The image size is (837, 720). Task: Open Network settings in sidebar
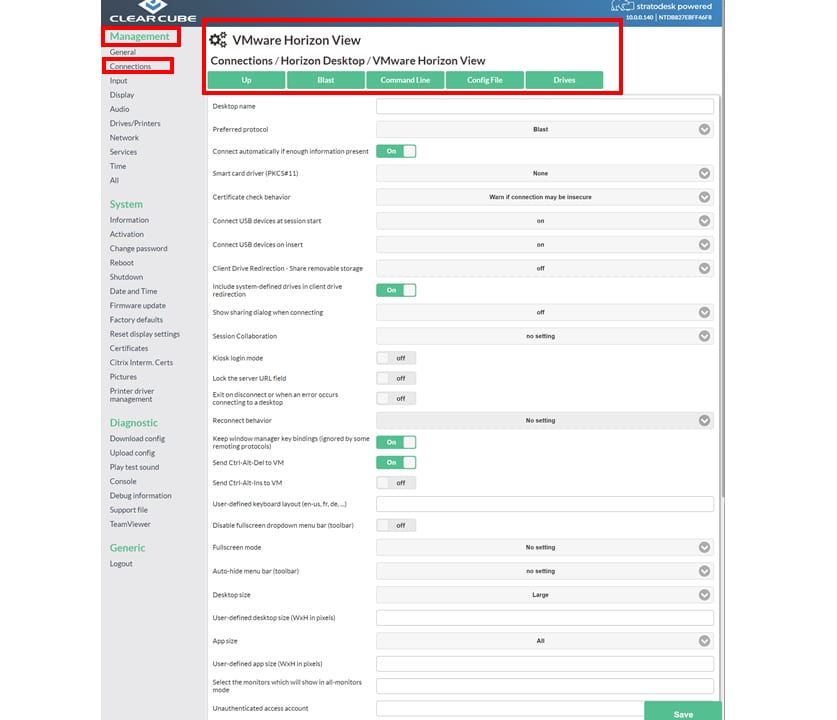124,138
